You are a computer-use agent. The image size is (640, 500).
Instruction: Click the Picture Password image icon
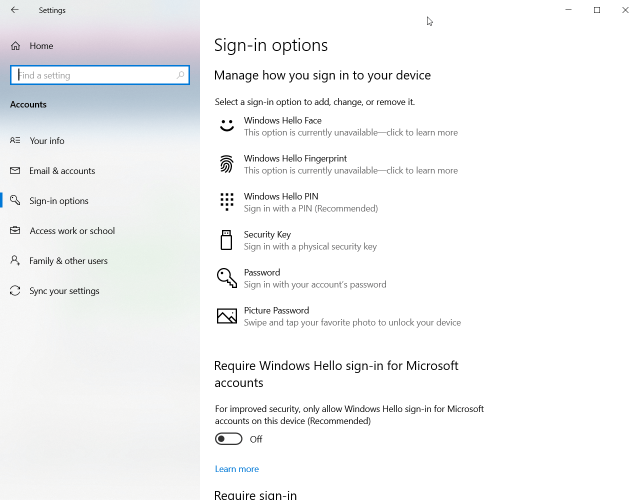(x=227, y=316)
